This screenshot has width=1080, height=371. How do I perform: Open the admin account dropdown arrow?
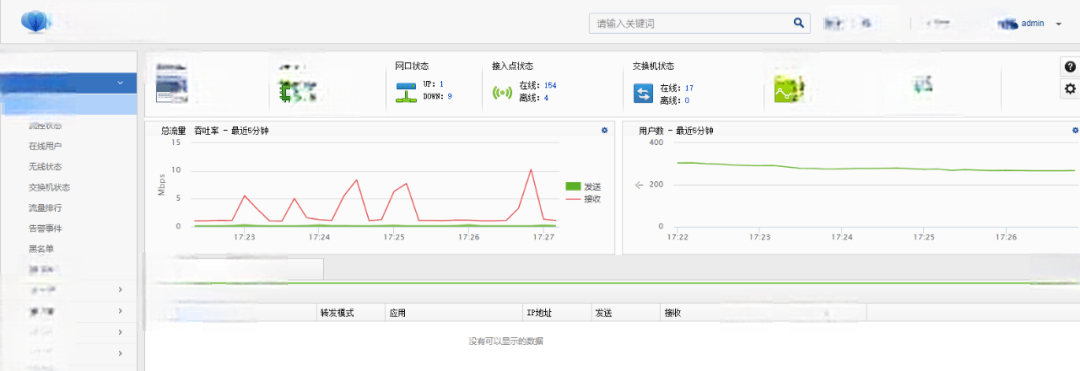(x=1059, y=23)
